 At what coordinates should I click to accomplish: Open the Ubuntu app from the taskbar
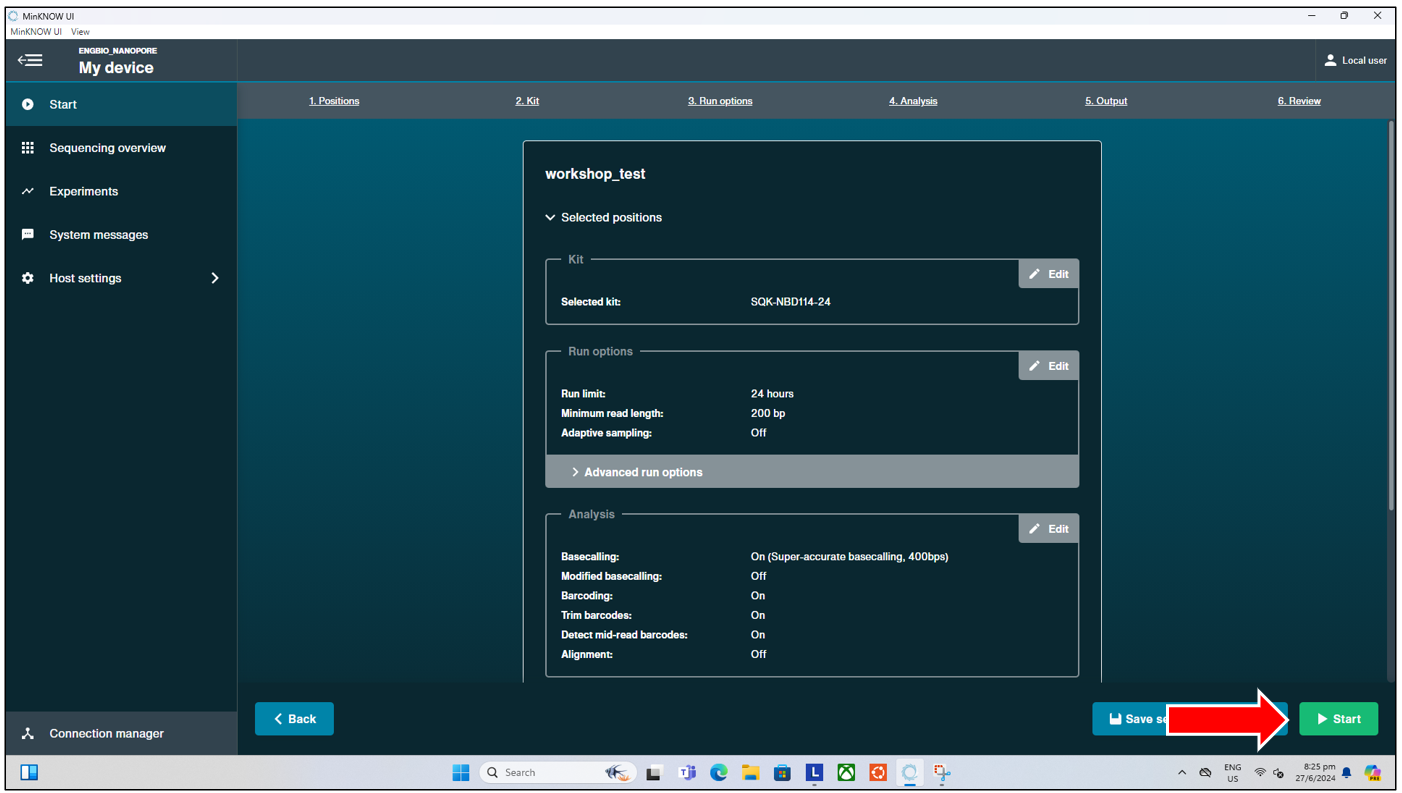tap(878, 772)
